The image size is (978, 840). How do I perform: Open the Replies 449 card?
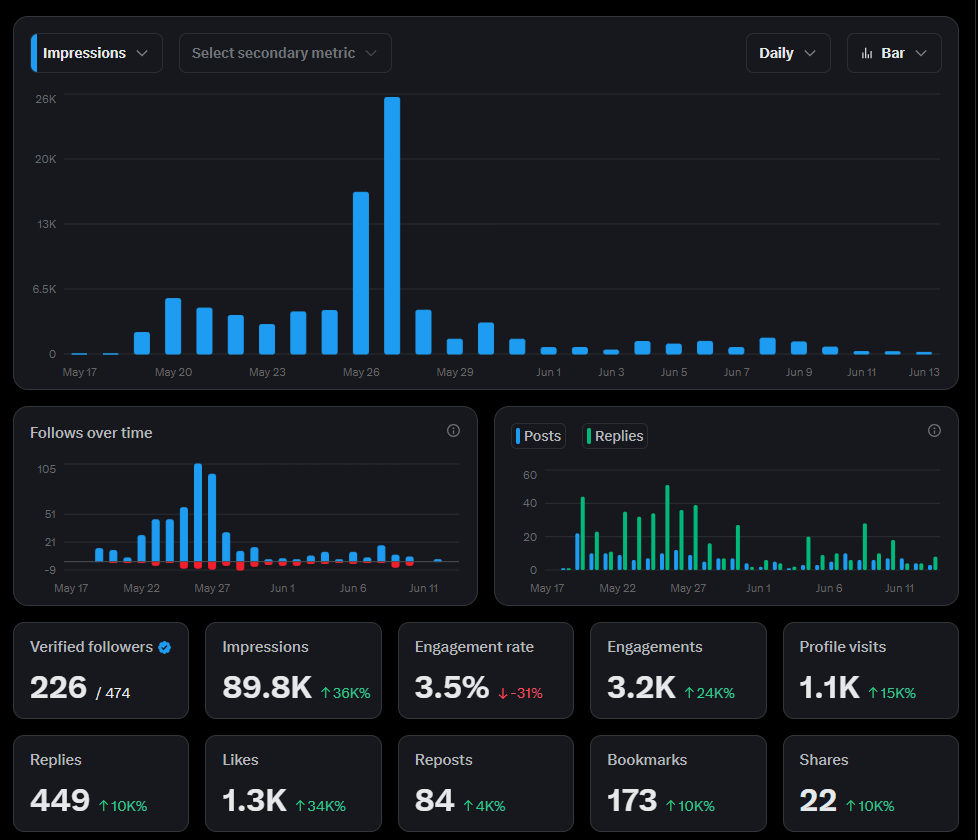click(x=101, y=783)
